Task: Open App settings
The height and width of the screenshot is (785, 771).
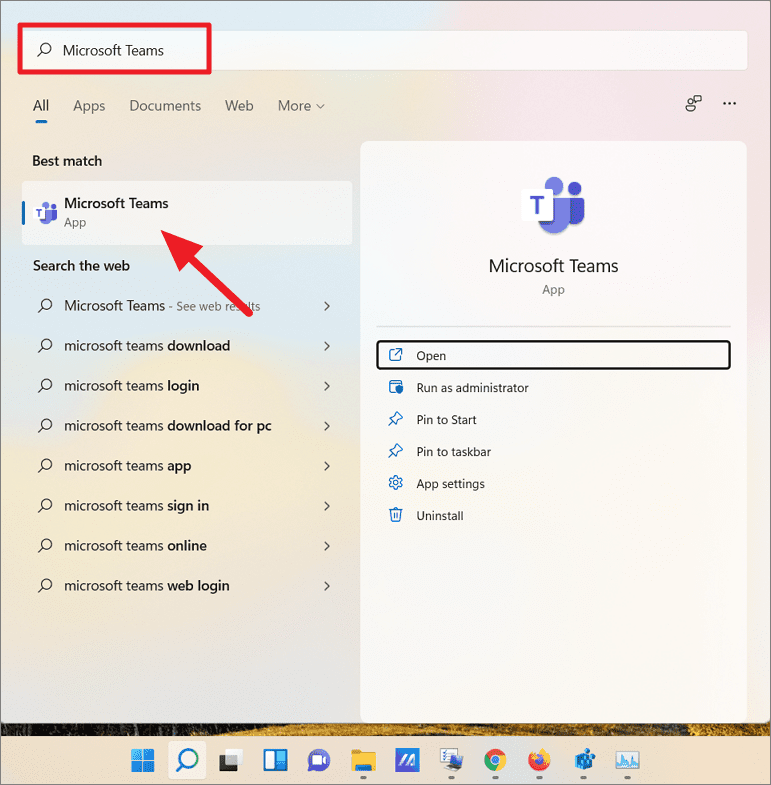Action: pyautogui.click(x=553, y=484)
